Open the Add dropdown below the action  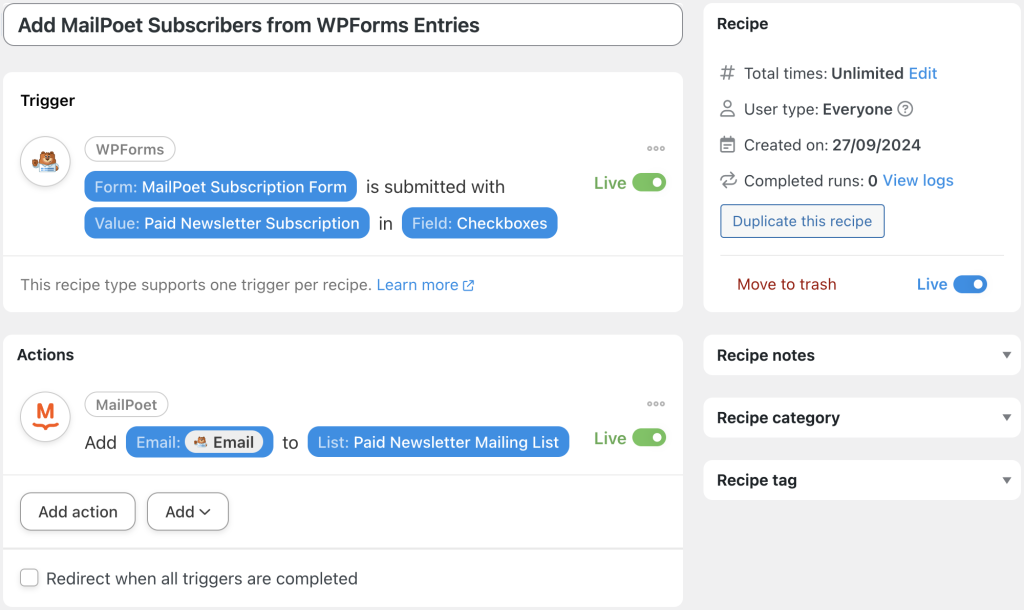tap(187, 511)
